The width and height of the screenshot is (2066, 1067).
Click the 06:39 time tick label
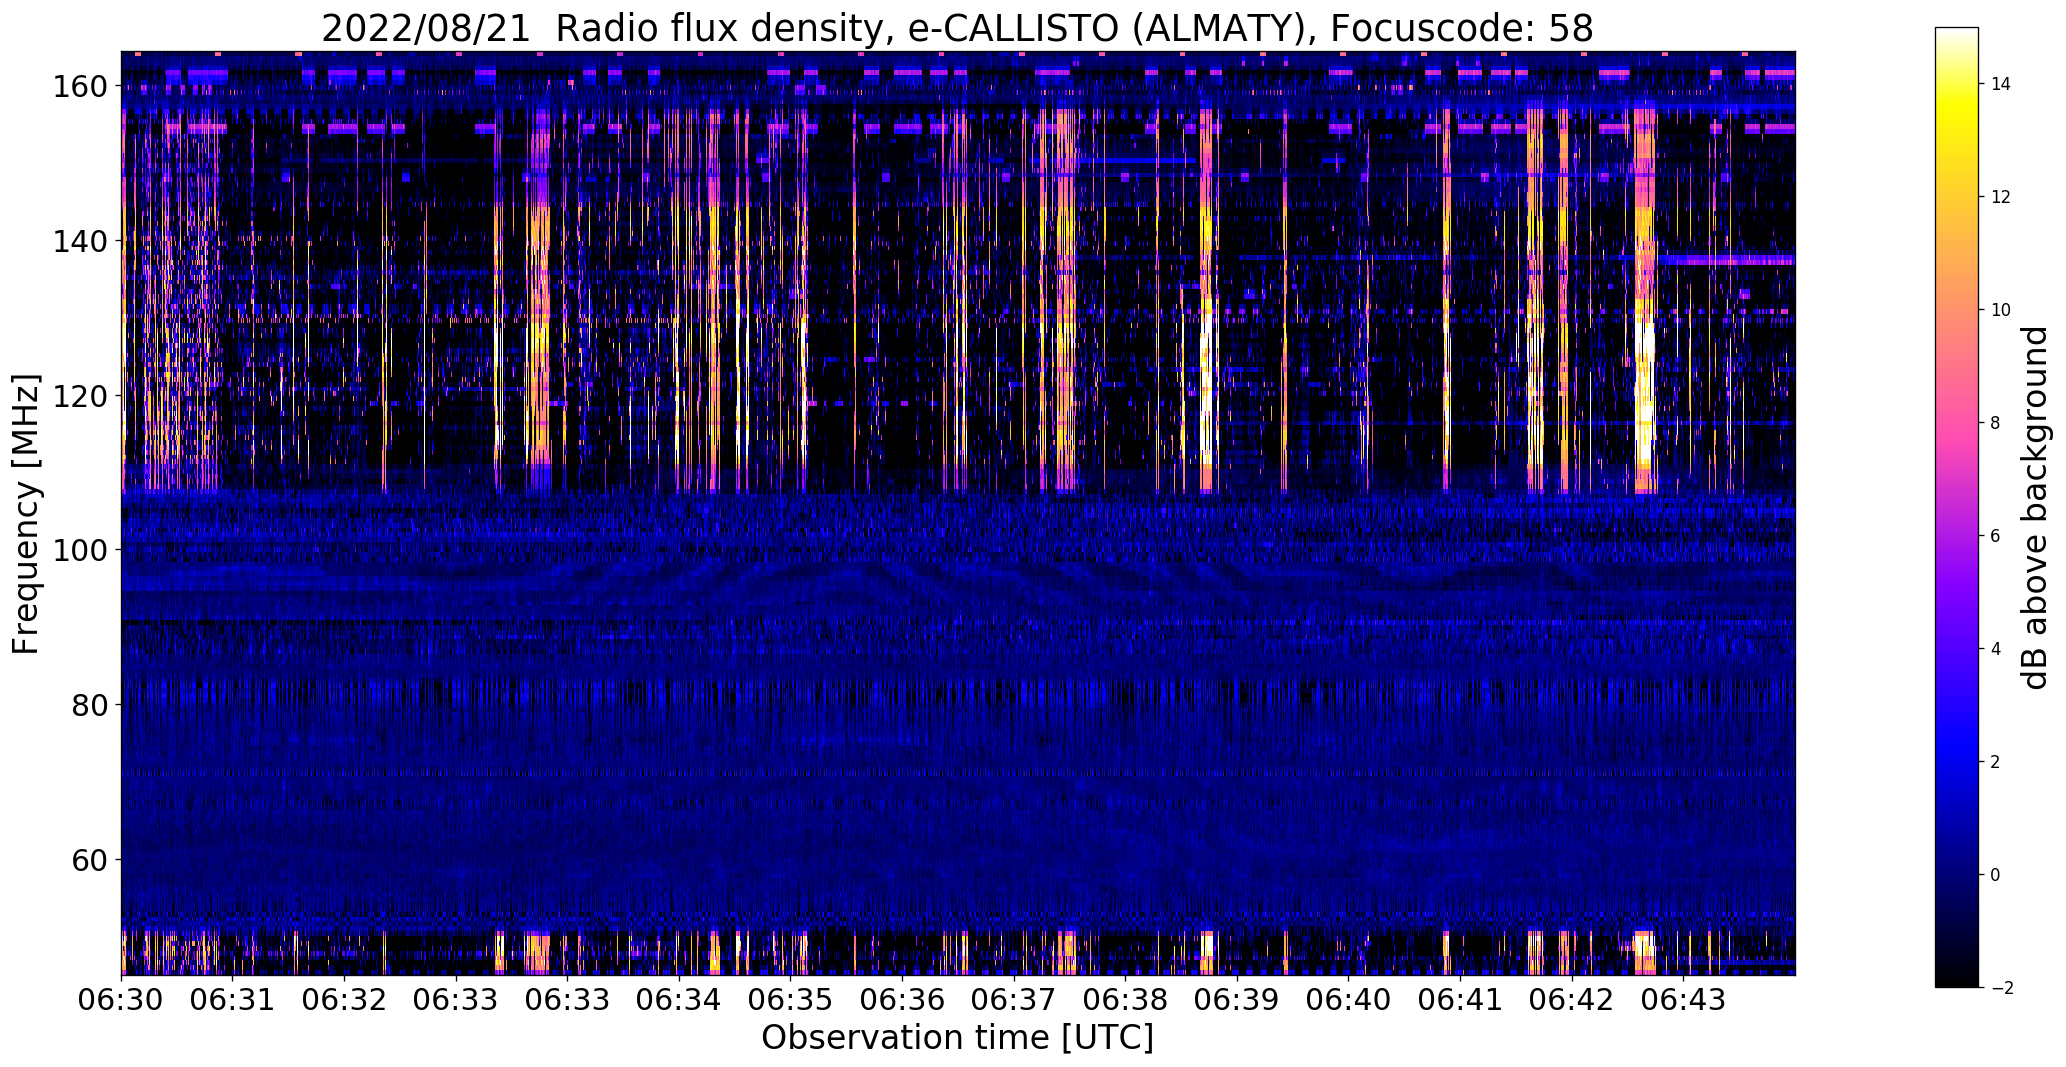point(1237,1000)
